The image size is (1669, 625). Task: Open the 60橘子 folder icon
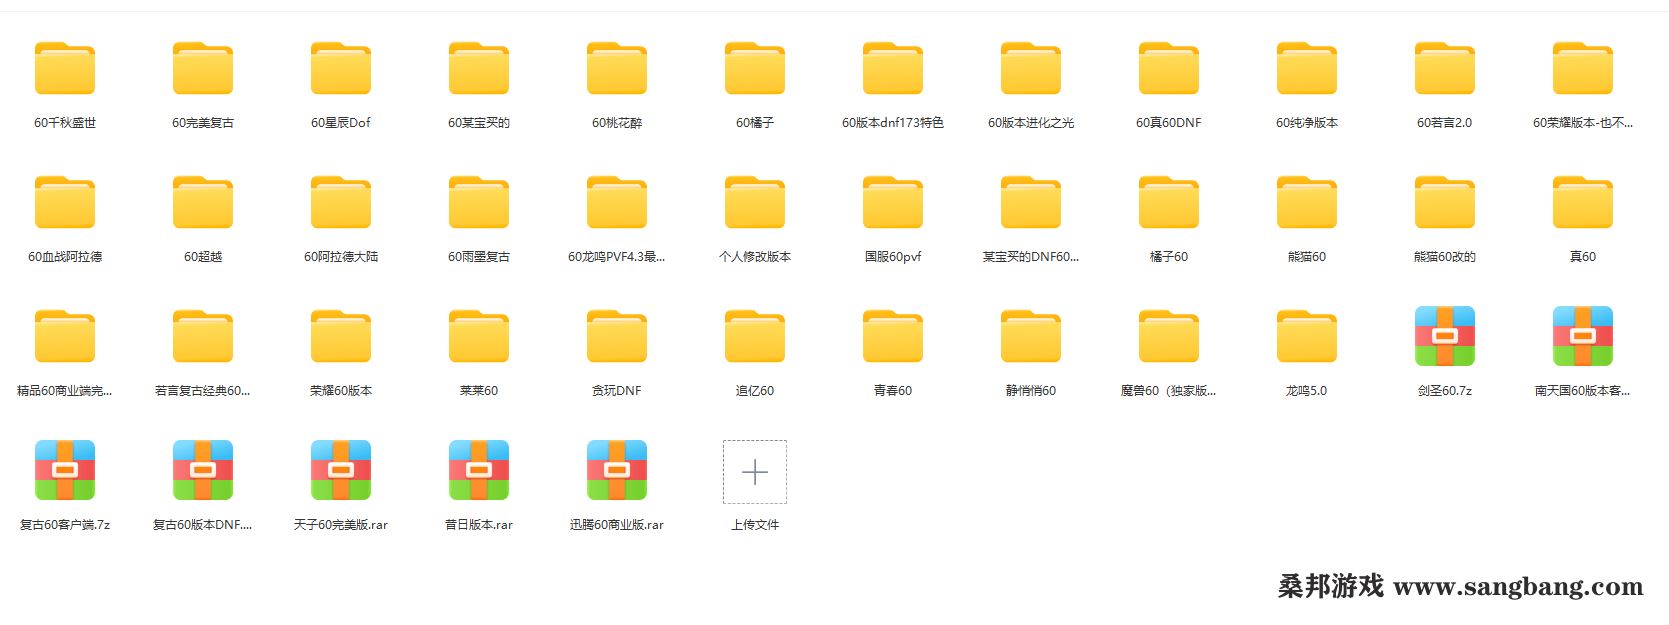[x=755, y=68]
